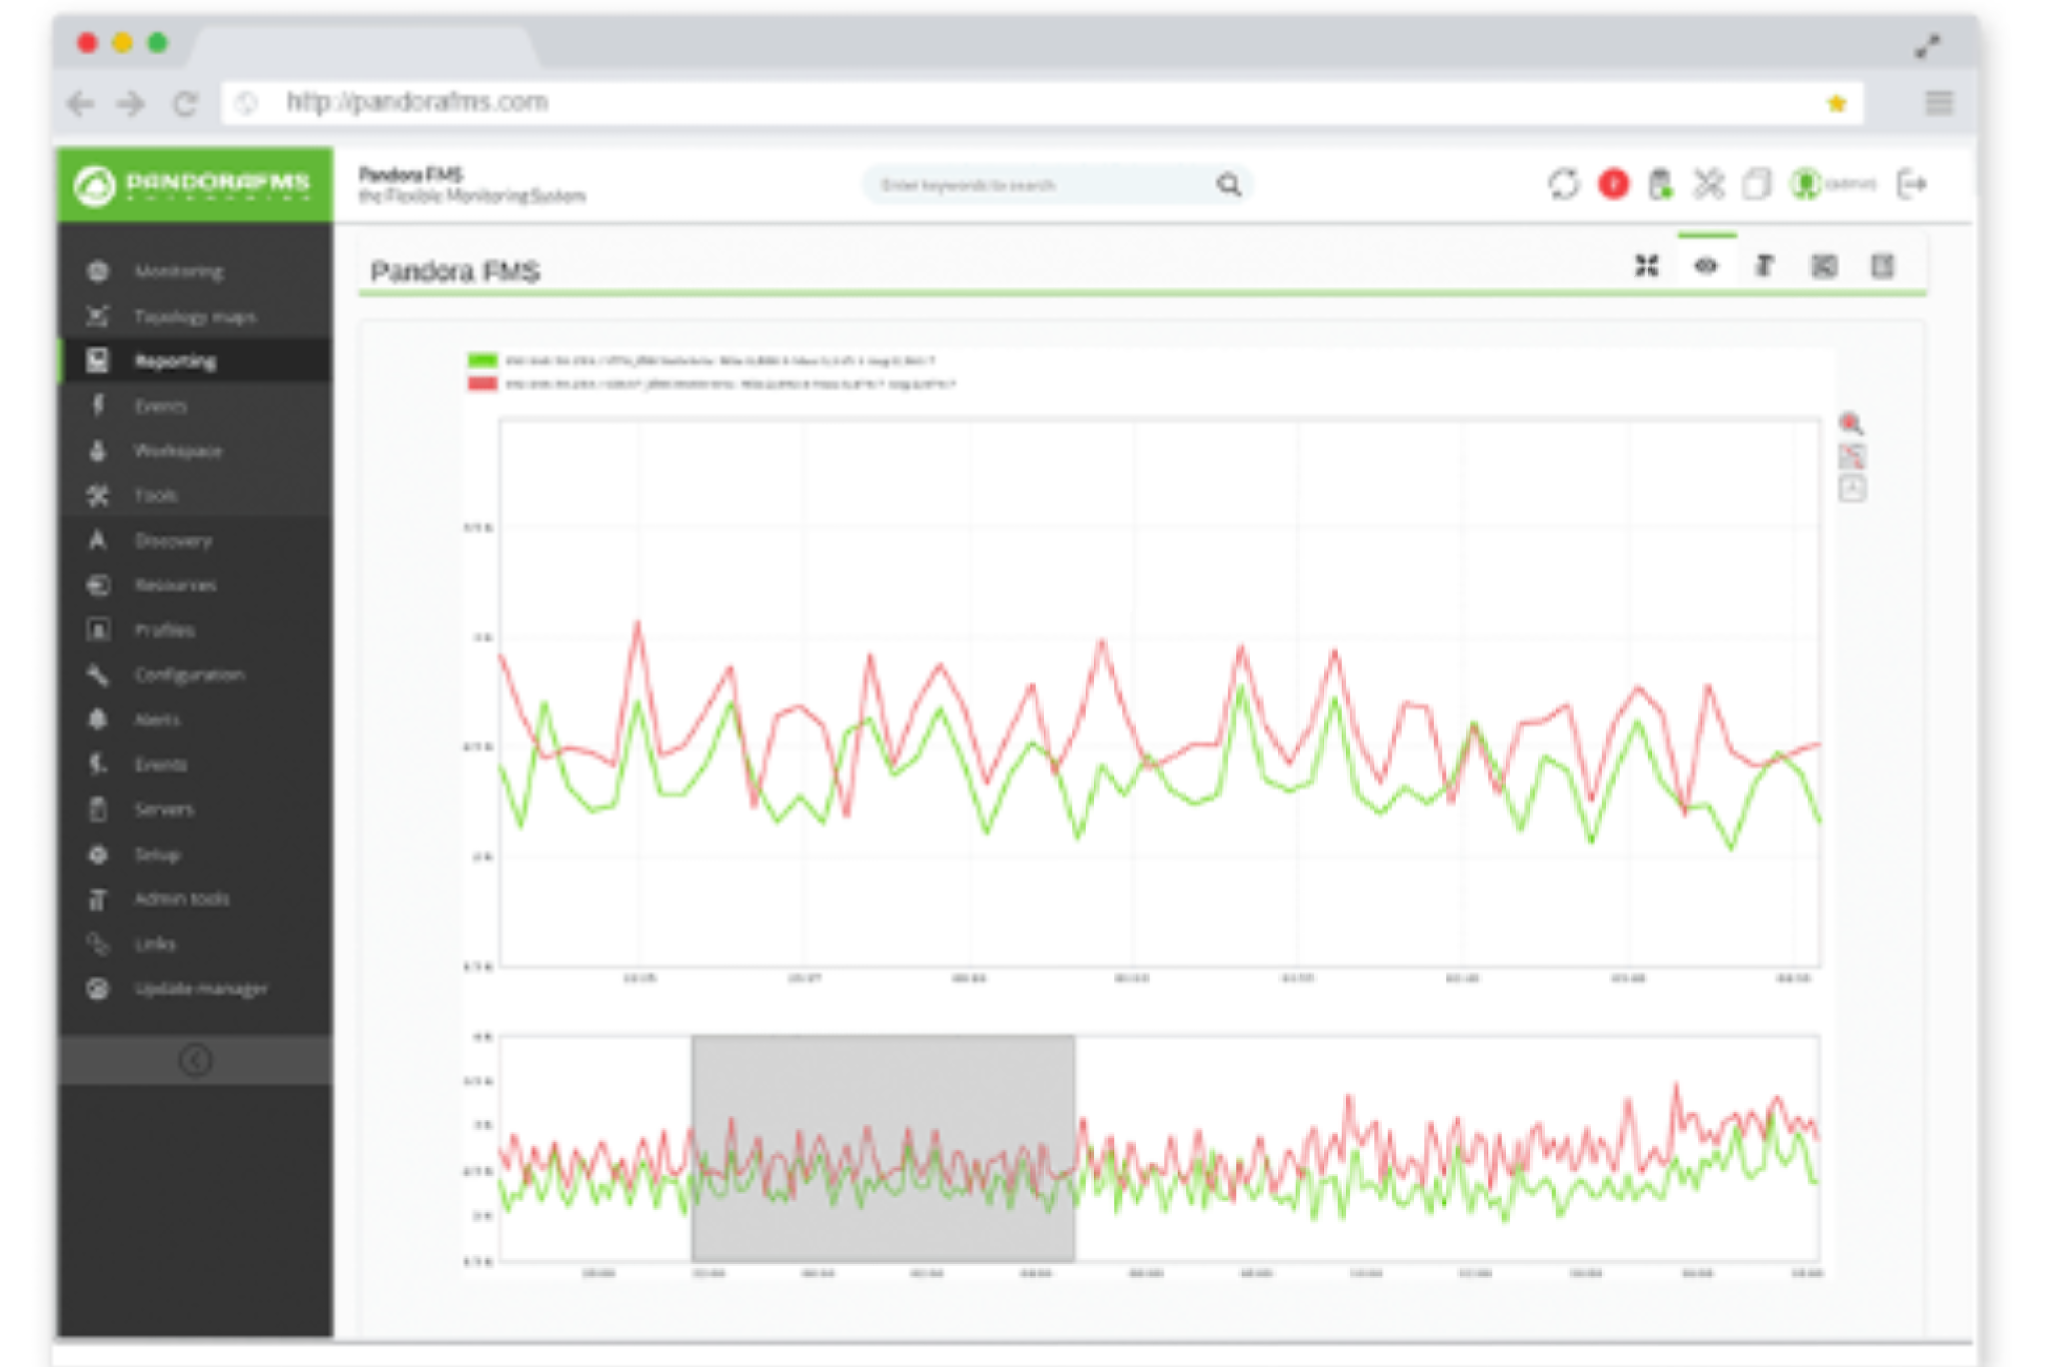Open Alerts in the sidebar
Image resolution: width=2048 pixels, height=1367 pixels.
point(195,719)
